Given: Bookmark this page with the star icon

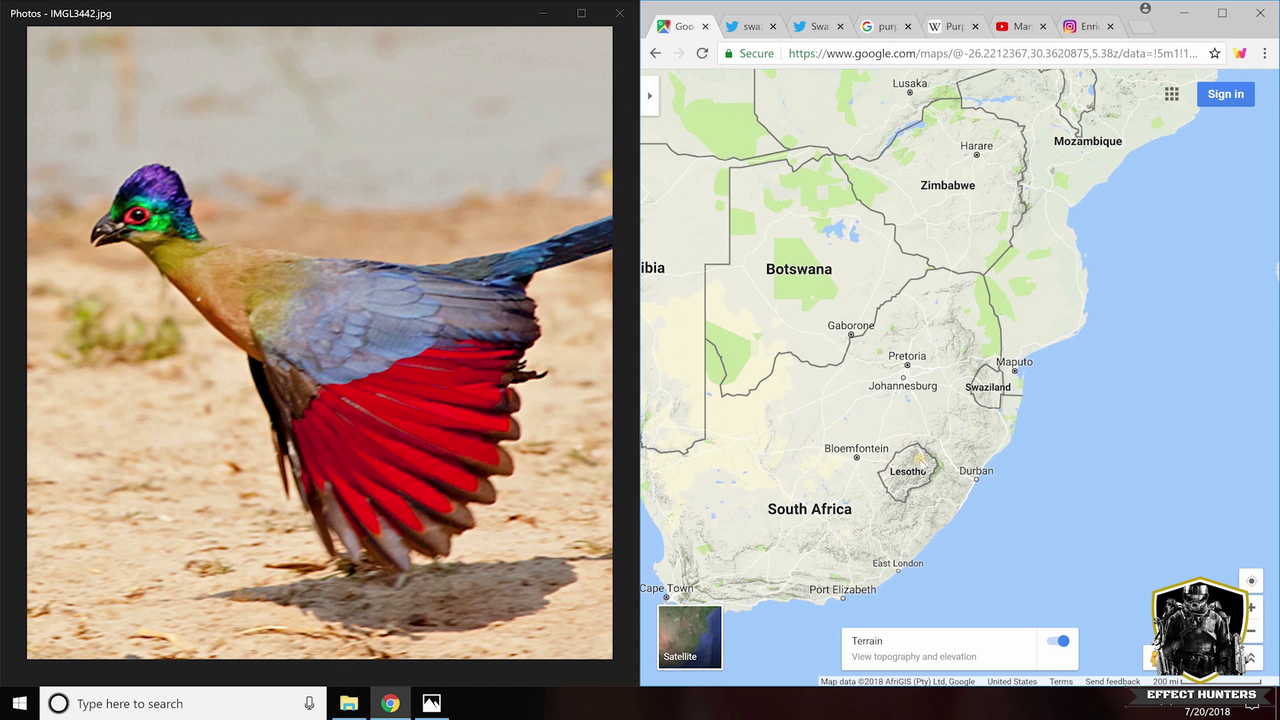Looking at the screenshot, I should click(x=1215, y=53).
